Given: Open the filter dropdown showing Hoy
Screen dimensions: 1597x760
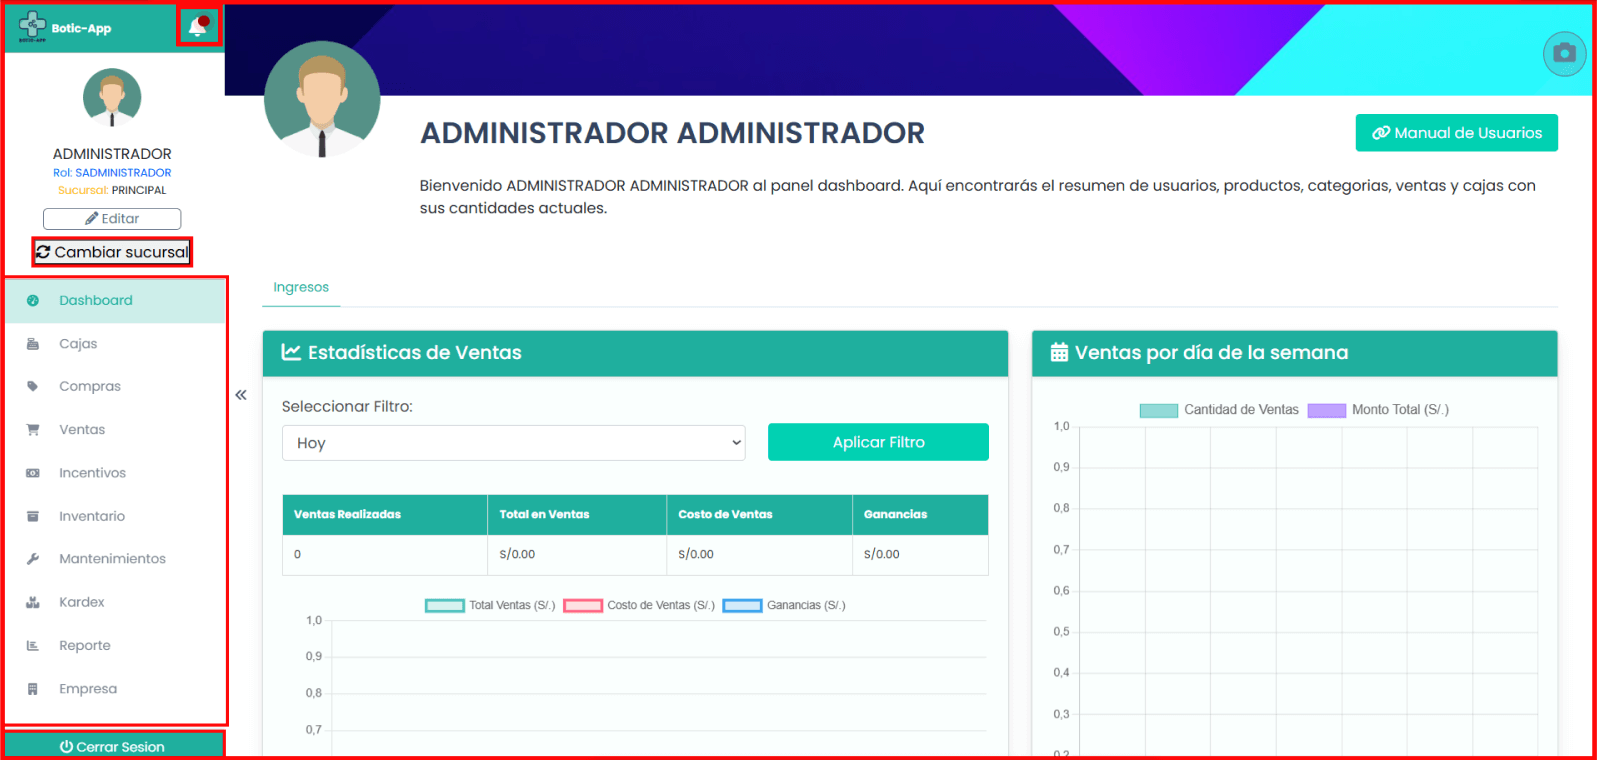Looking at the screenshot, I should [514, 443].
